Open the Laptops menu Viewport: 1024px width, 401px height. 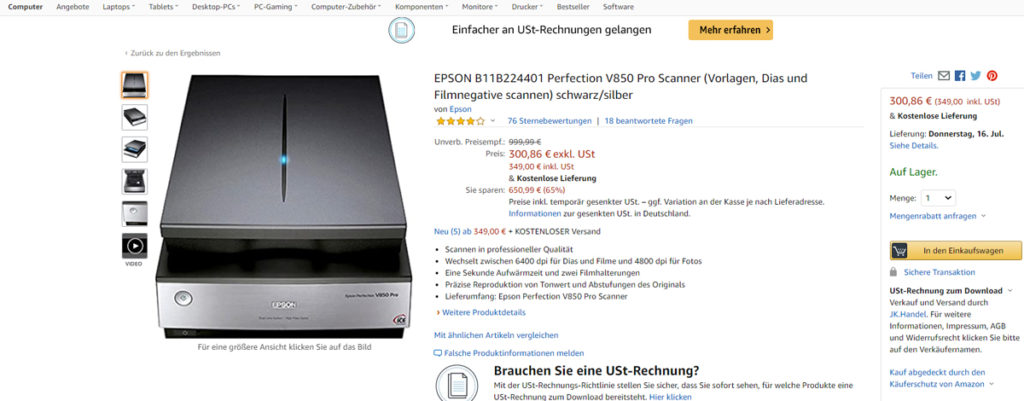pyautogui.click(x=120, y=7)
